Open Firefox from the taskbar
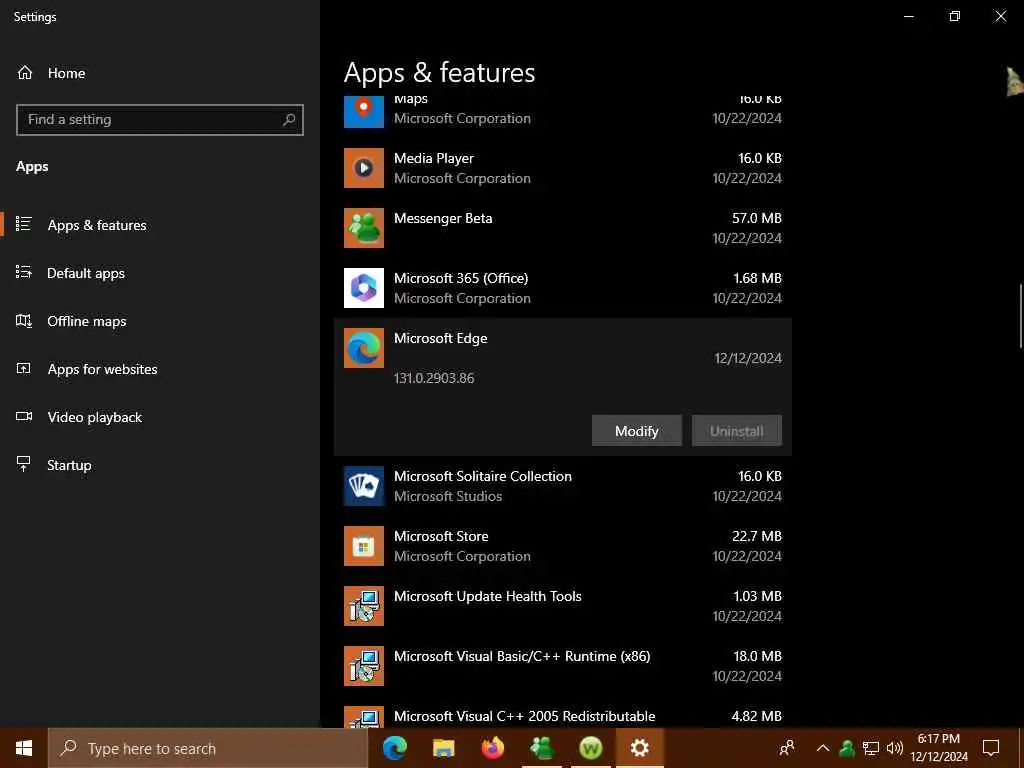The height and width of the screenshot is (768, 1024). pos(492,748)
